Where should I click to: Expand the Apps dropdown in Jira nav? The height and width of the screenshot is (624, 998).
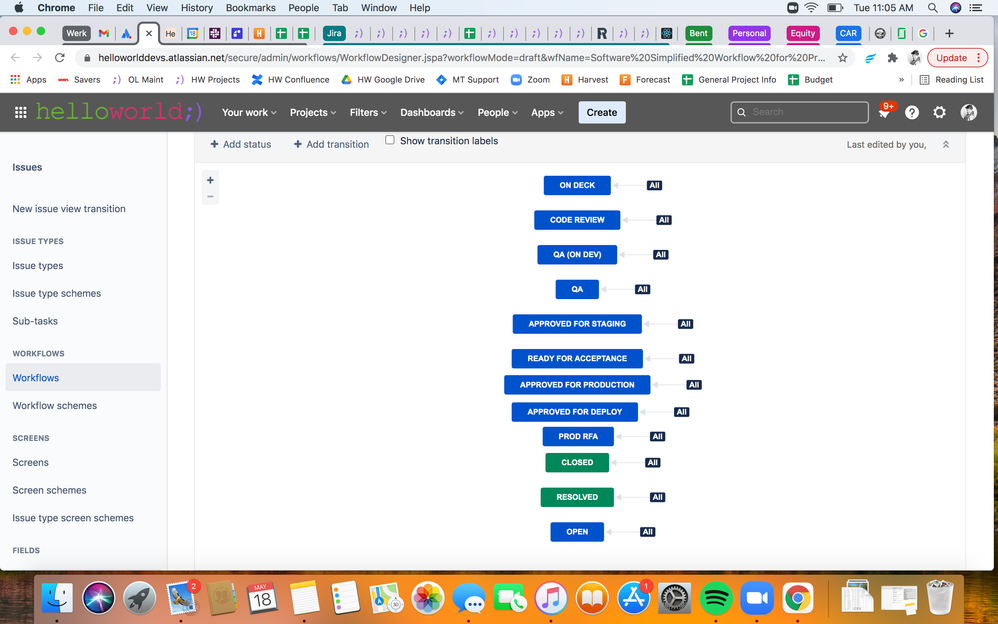click(547, 112)
